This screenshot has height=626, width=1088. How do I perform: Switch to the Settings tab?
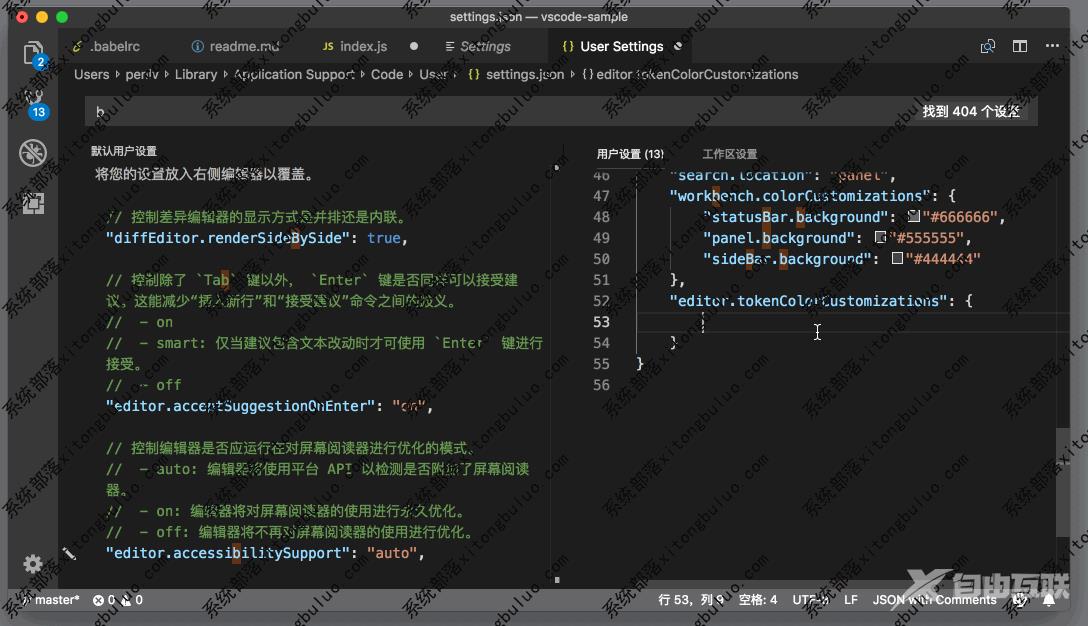point(478,46)
